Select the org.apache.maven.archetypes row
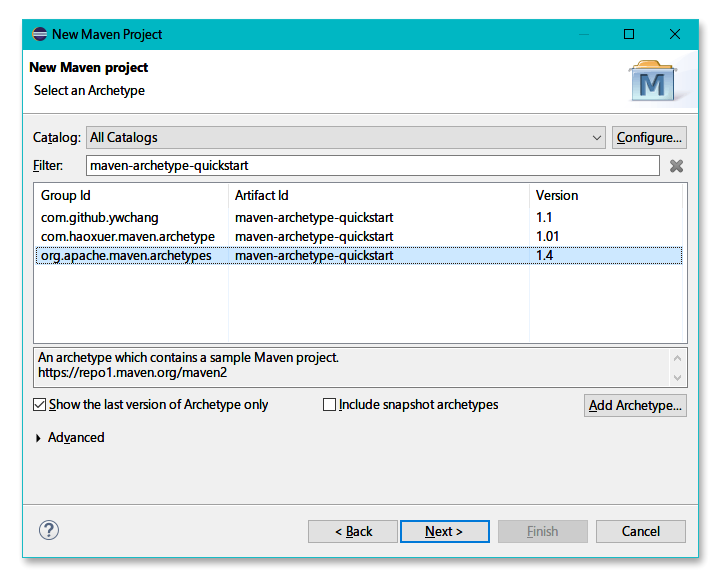724x582 pixels. 359,255
